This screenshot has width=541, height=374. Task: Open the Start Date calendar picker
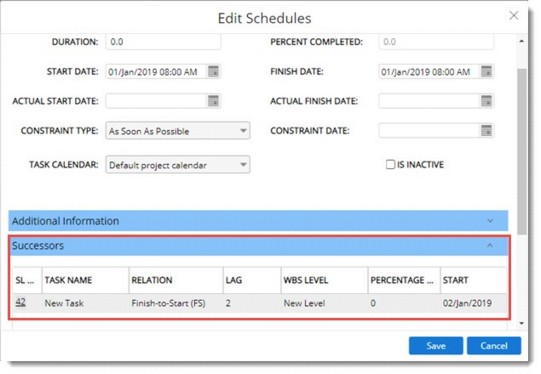click(x=213, y=71)
